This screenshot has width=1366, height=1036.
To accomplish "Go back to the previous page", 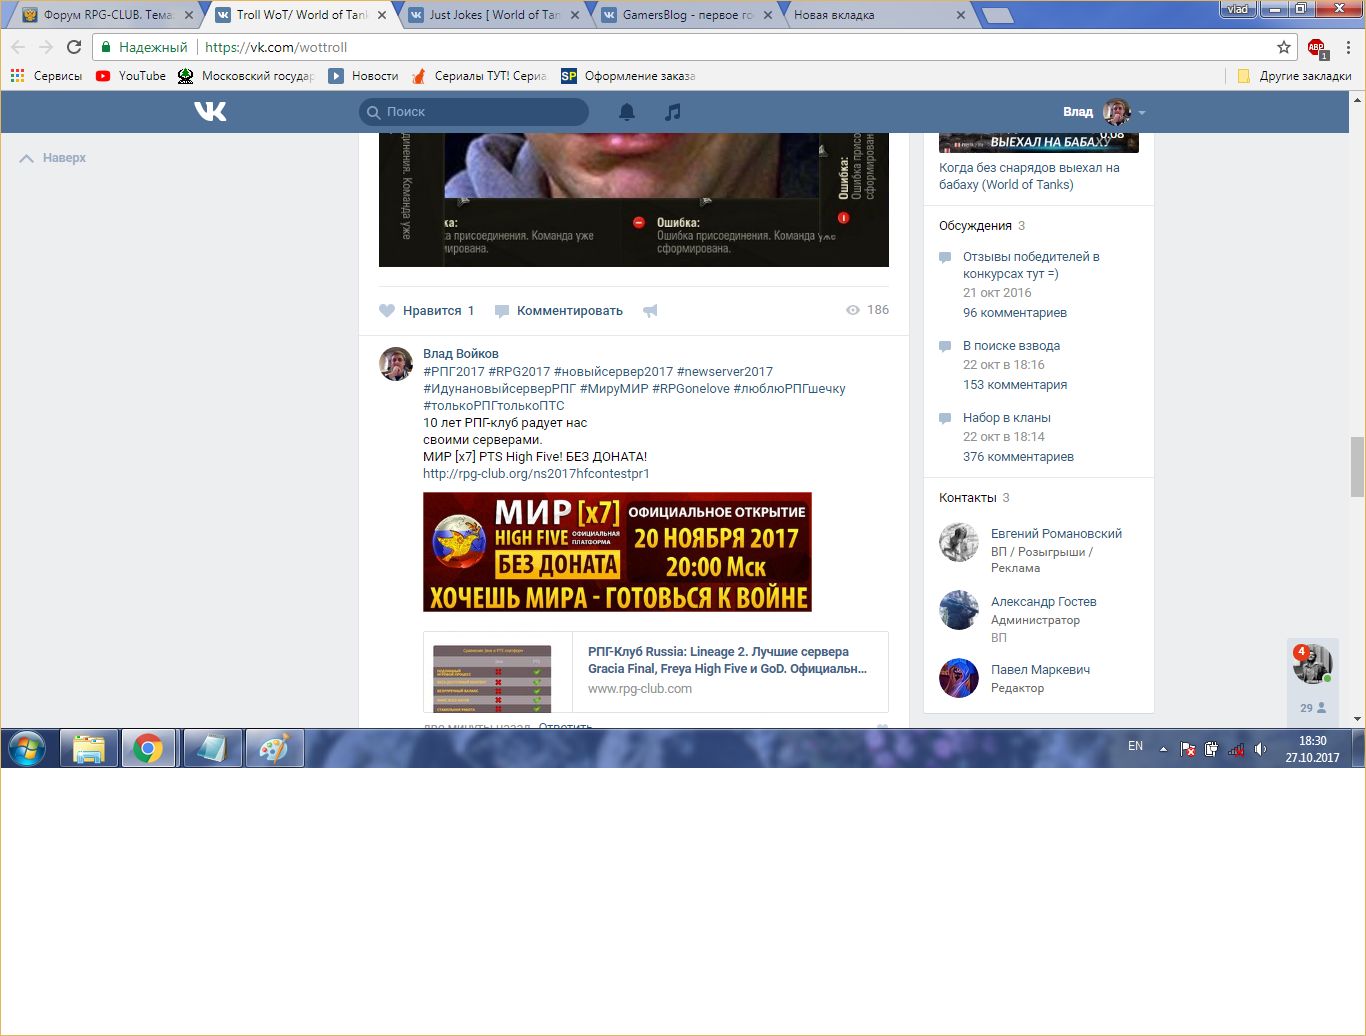I will point(18,47).
